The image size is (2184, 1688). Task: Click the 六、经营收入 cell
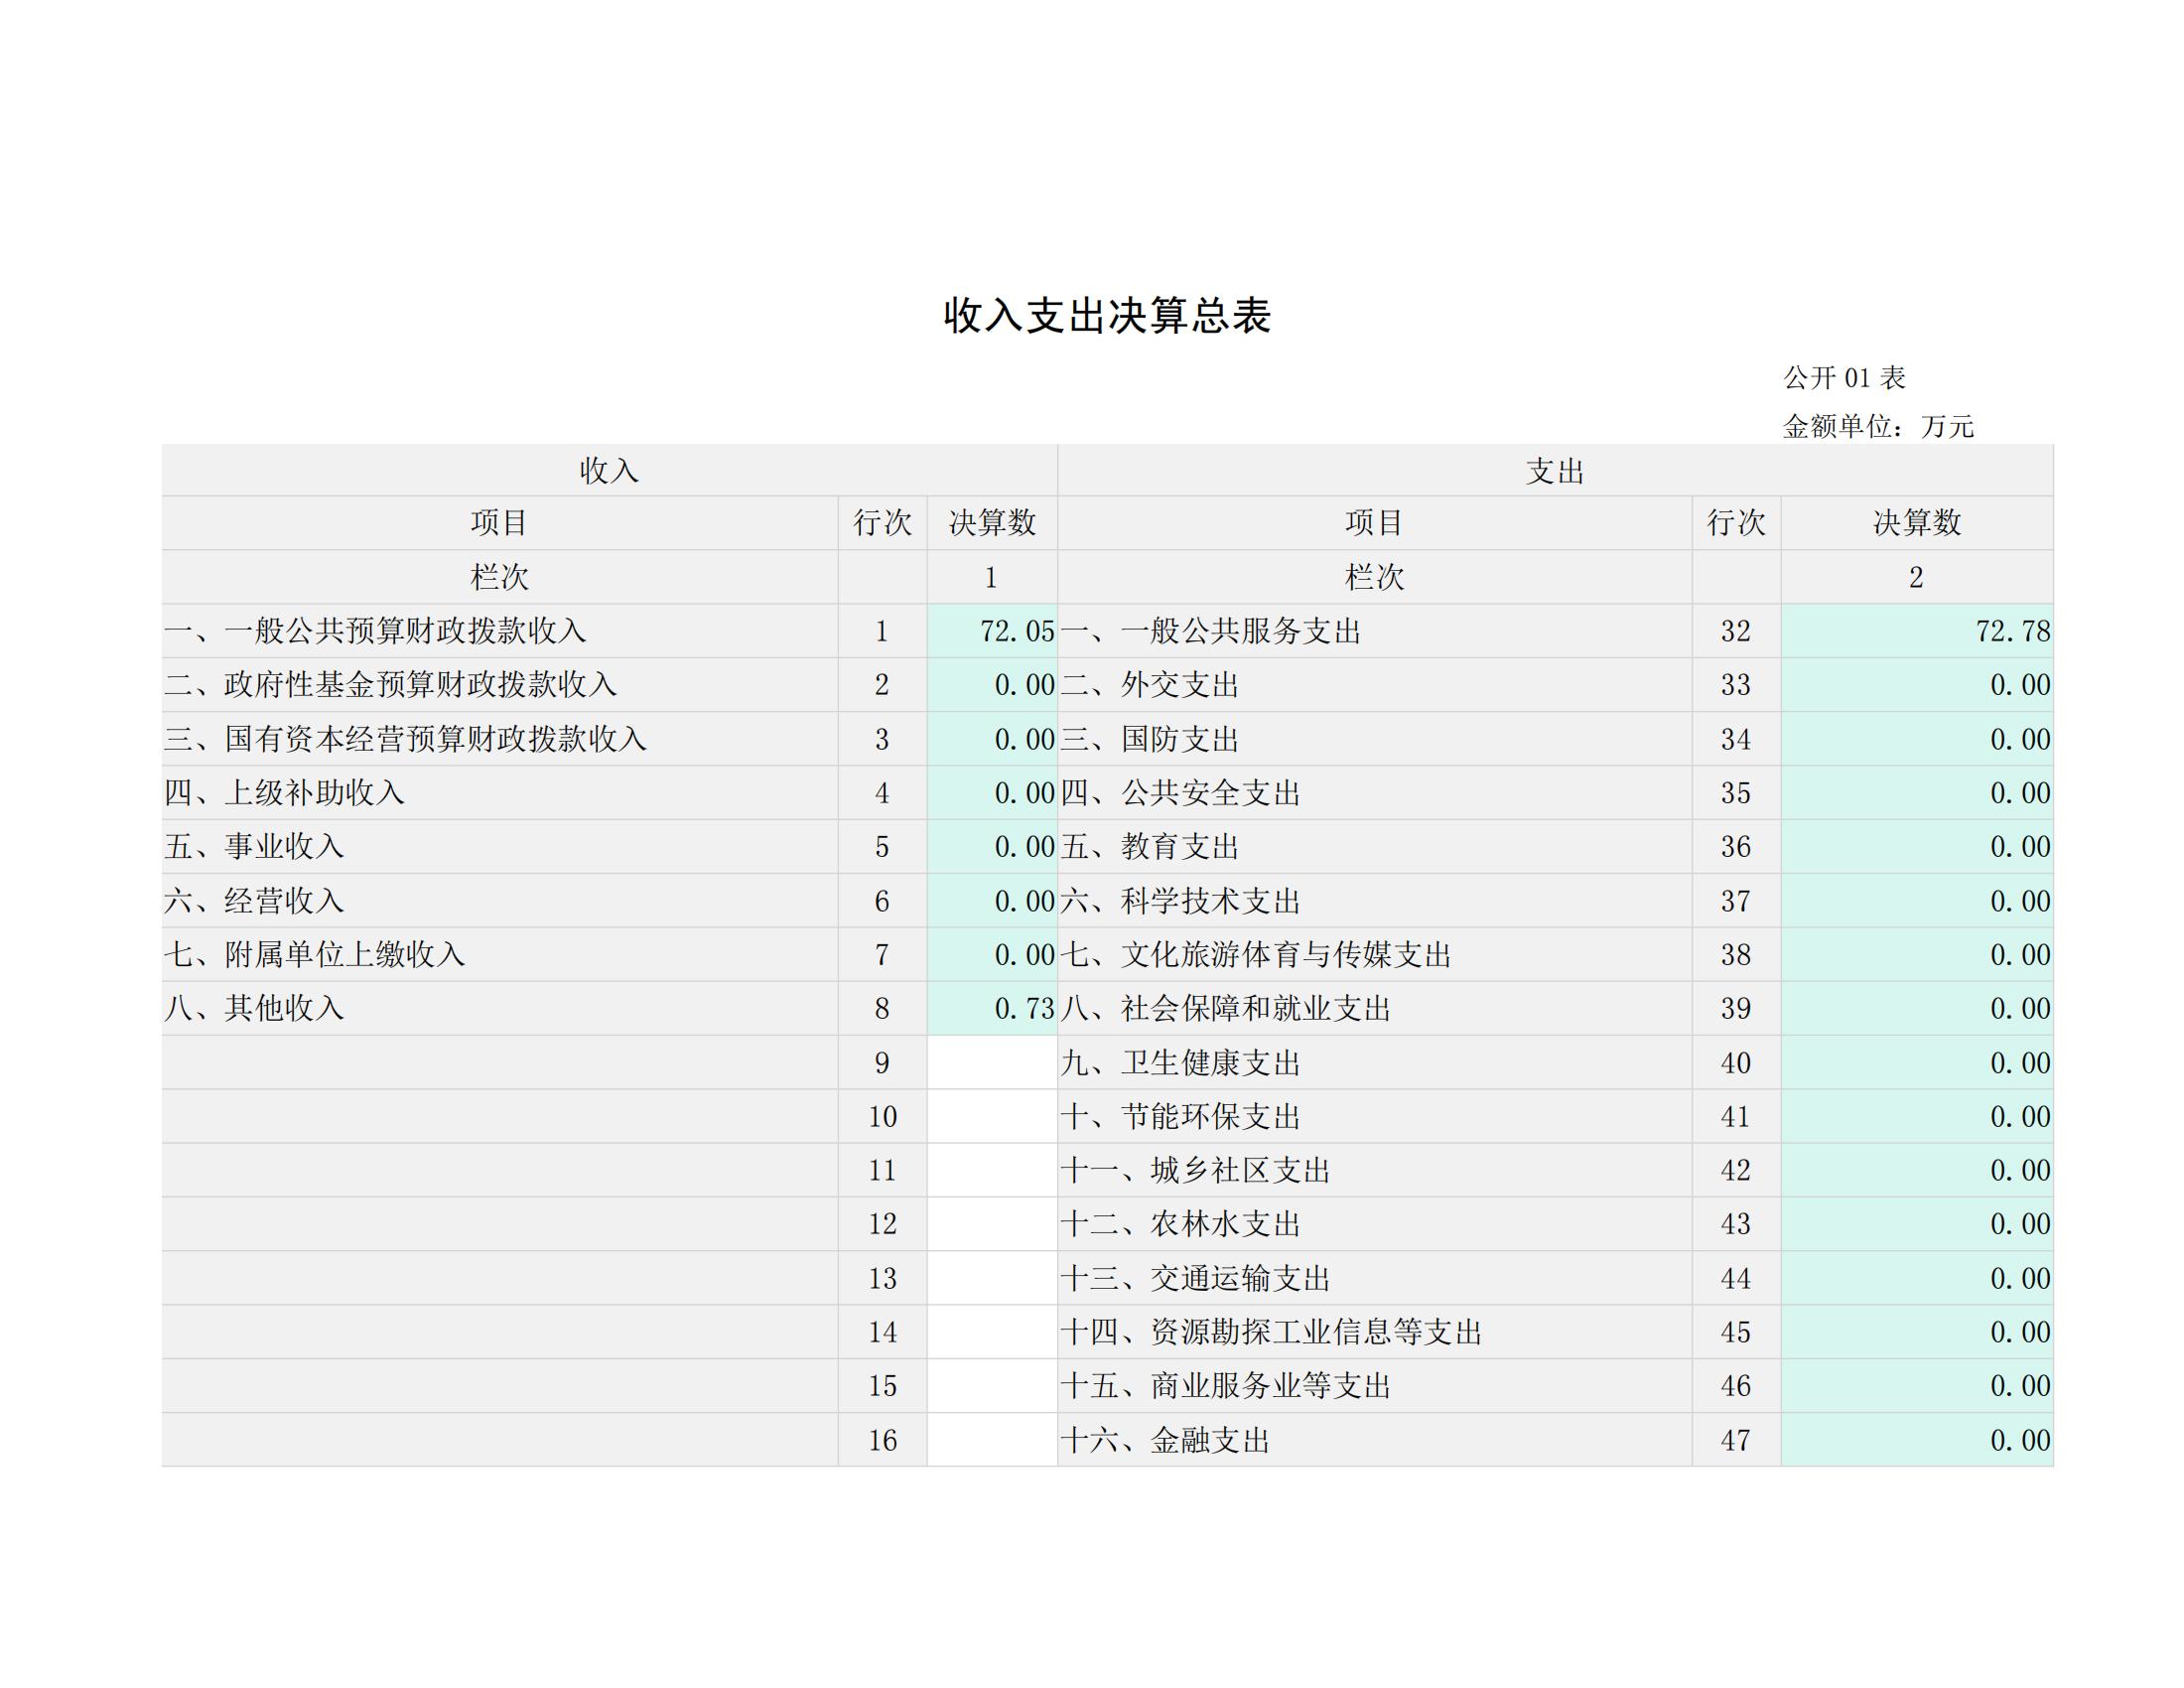(500, 901)
